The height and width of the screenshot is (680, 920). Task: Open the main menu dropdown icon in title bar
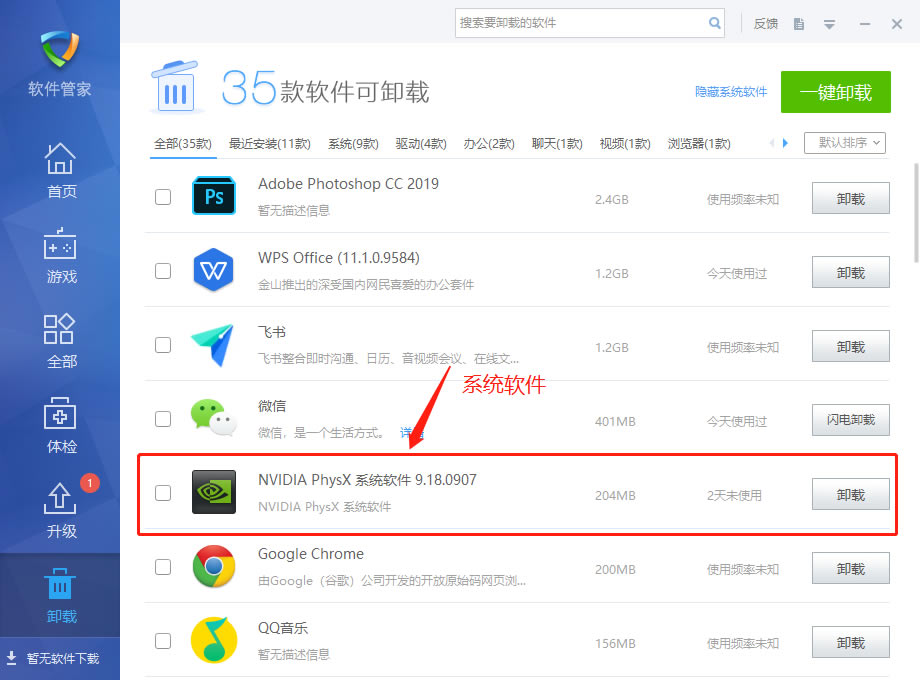pos(829,25)
